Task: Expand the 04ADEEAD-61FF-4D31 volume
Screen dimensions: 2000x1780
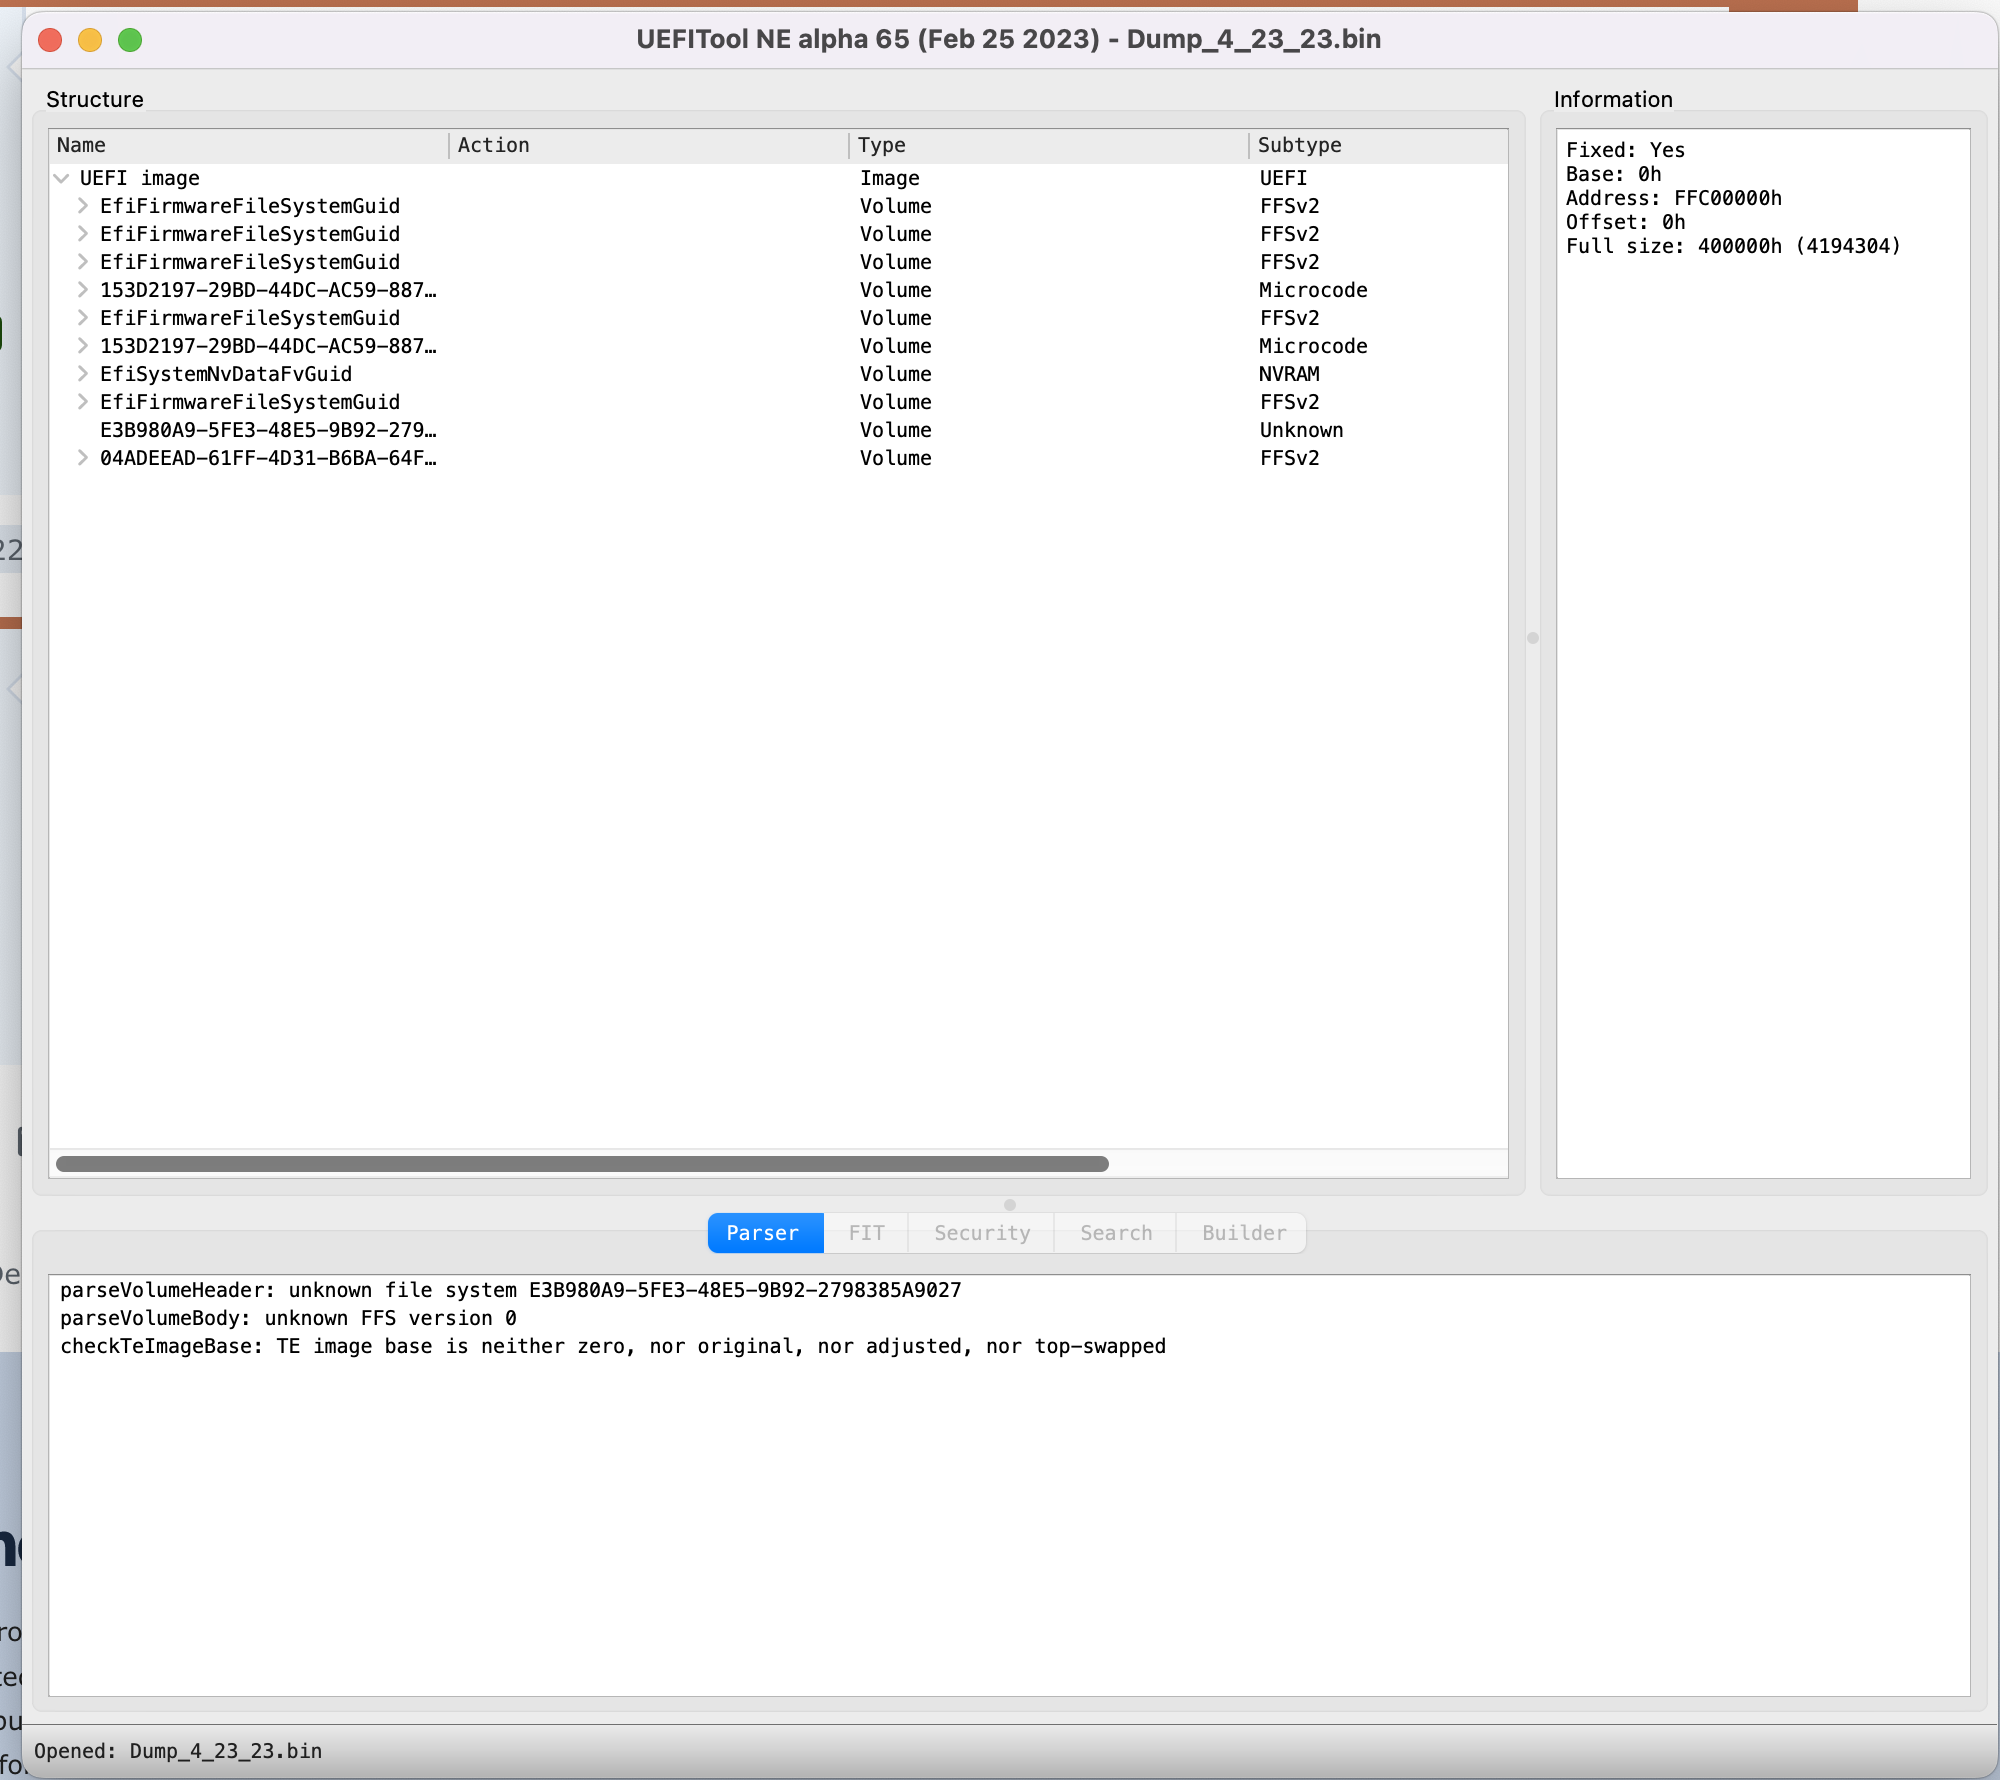Action: [x=83, y=458]
